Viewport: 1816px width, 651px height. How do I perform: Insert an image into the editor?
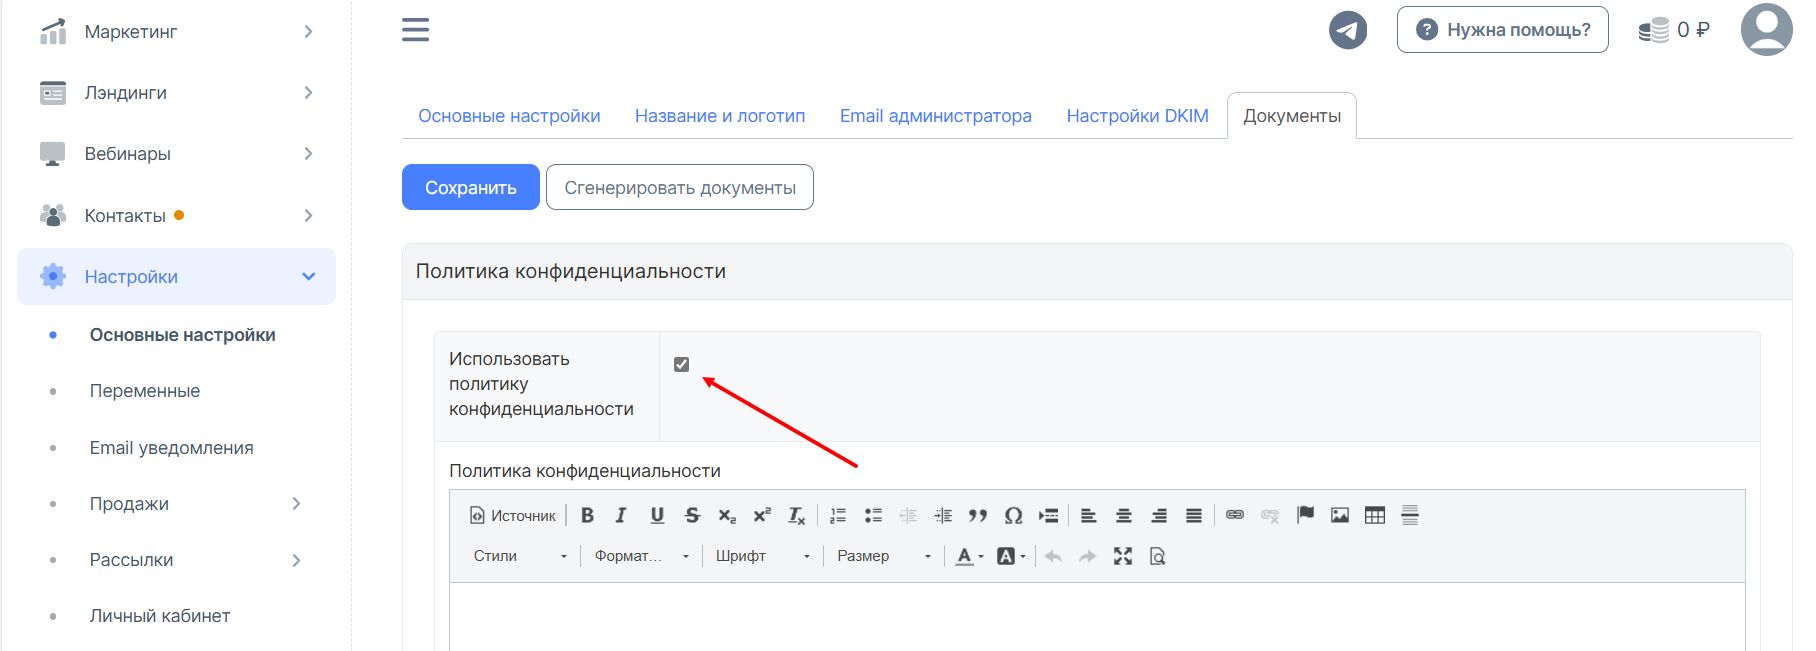click(x=1340, y=515)
